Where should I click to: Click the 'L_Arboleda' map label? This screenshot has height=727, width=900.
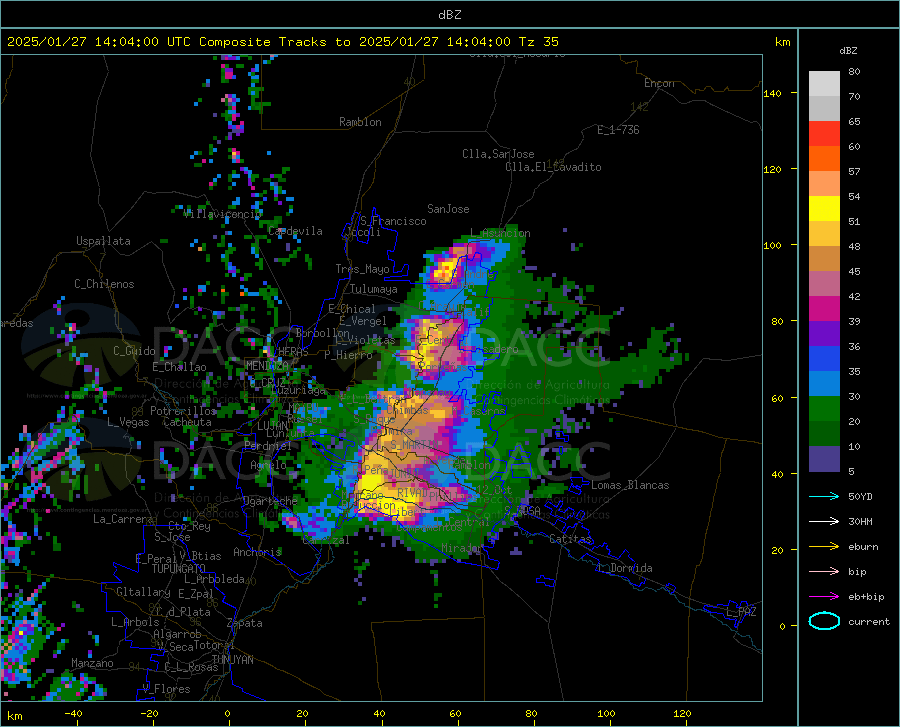click(214, 579)
